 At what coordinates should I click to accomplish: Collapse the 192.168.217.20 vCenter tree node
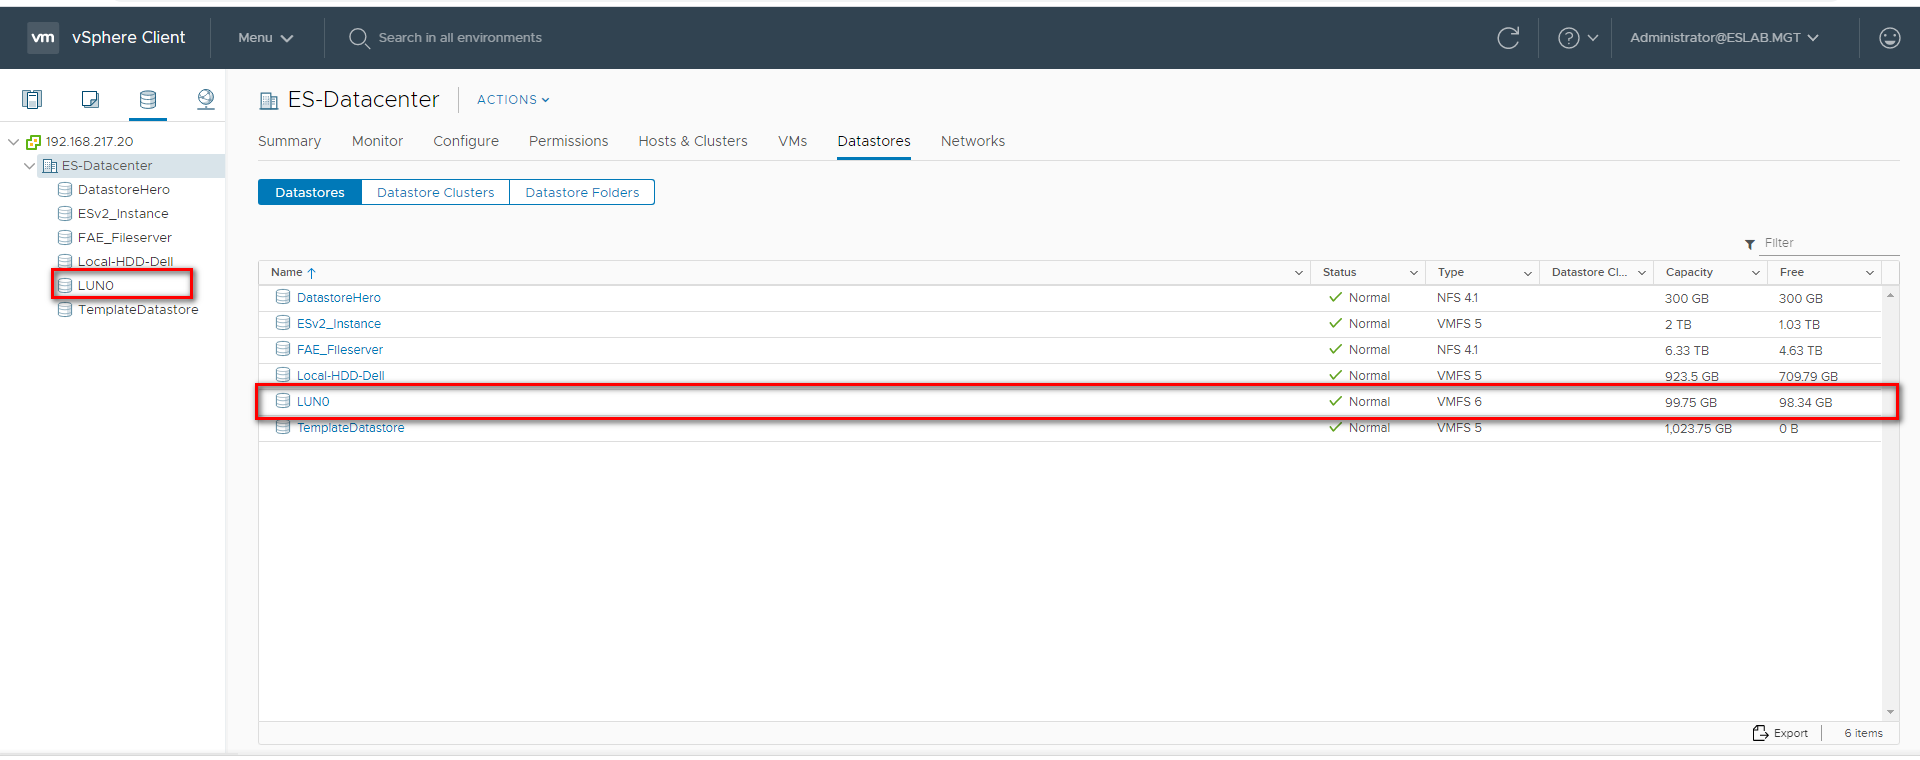(14, 142)
